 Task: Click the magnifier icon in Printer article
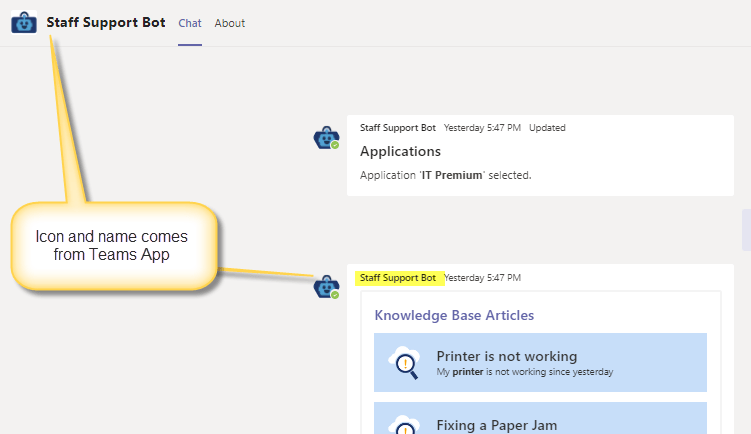coord(406,362)
